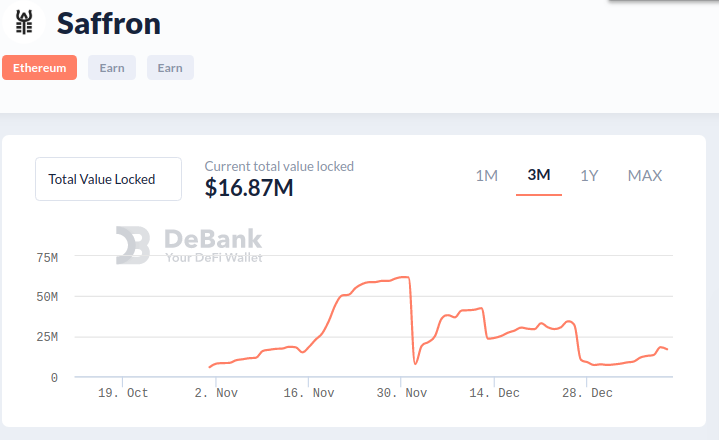This screenshot has width=719, height=440.
Task: Click the $16.87M current value figure
Action: [249, 187]
